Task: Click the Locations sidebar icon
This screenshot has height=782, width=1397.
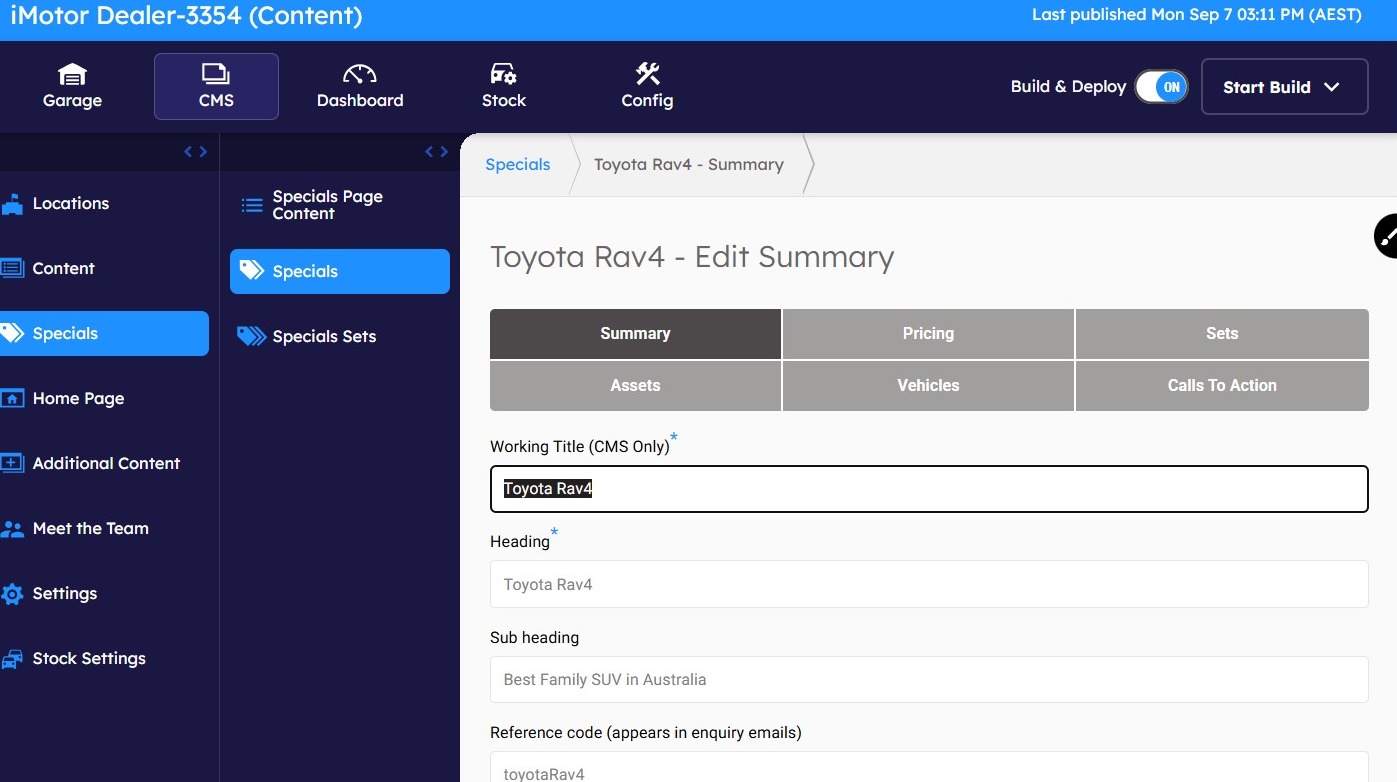Action: pyautogui.click(x=12, y=204)
